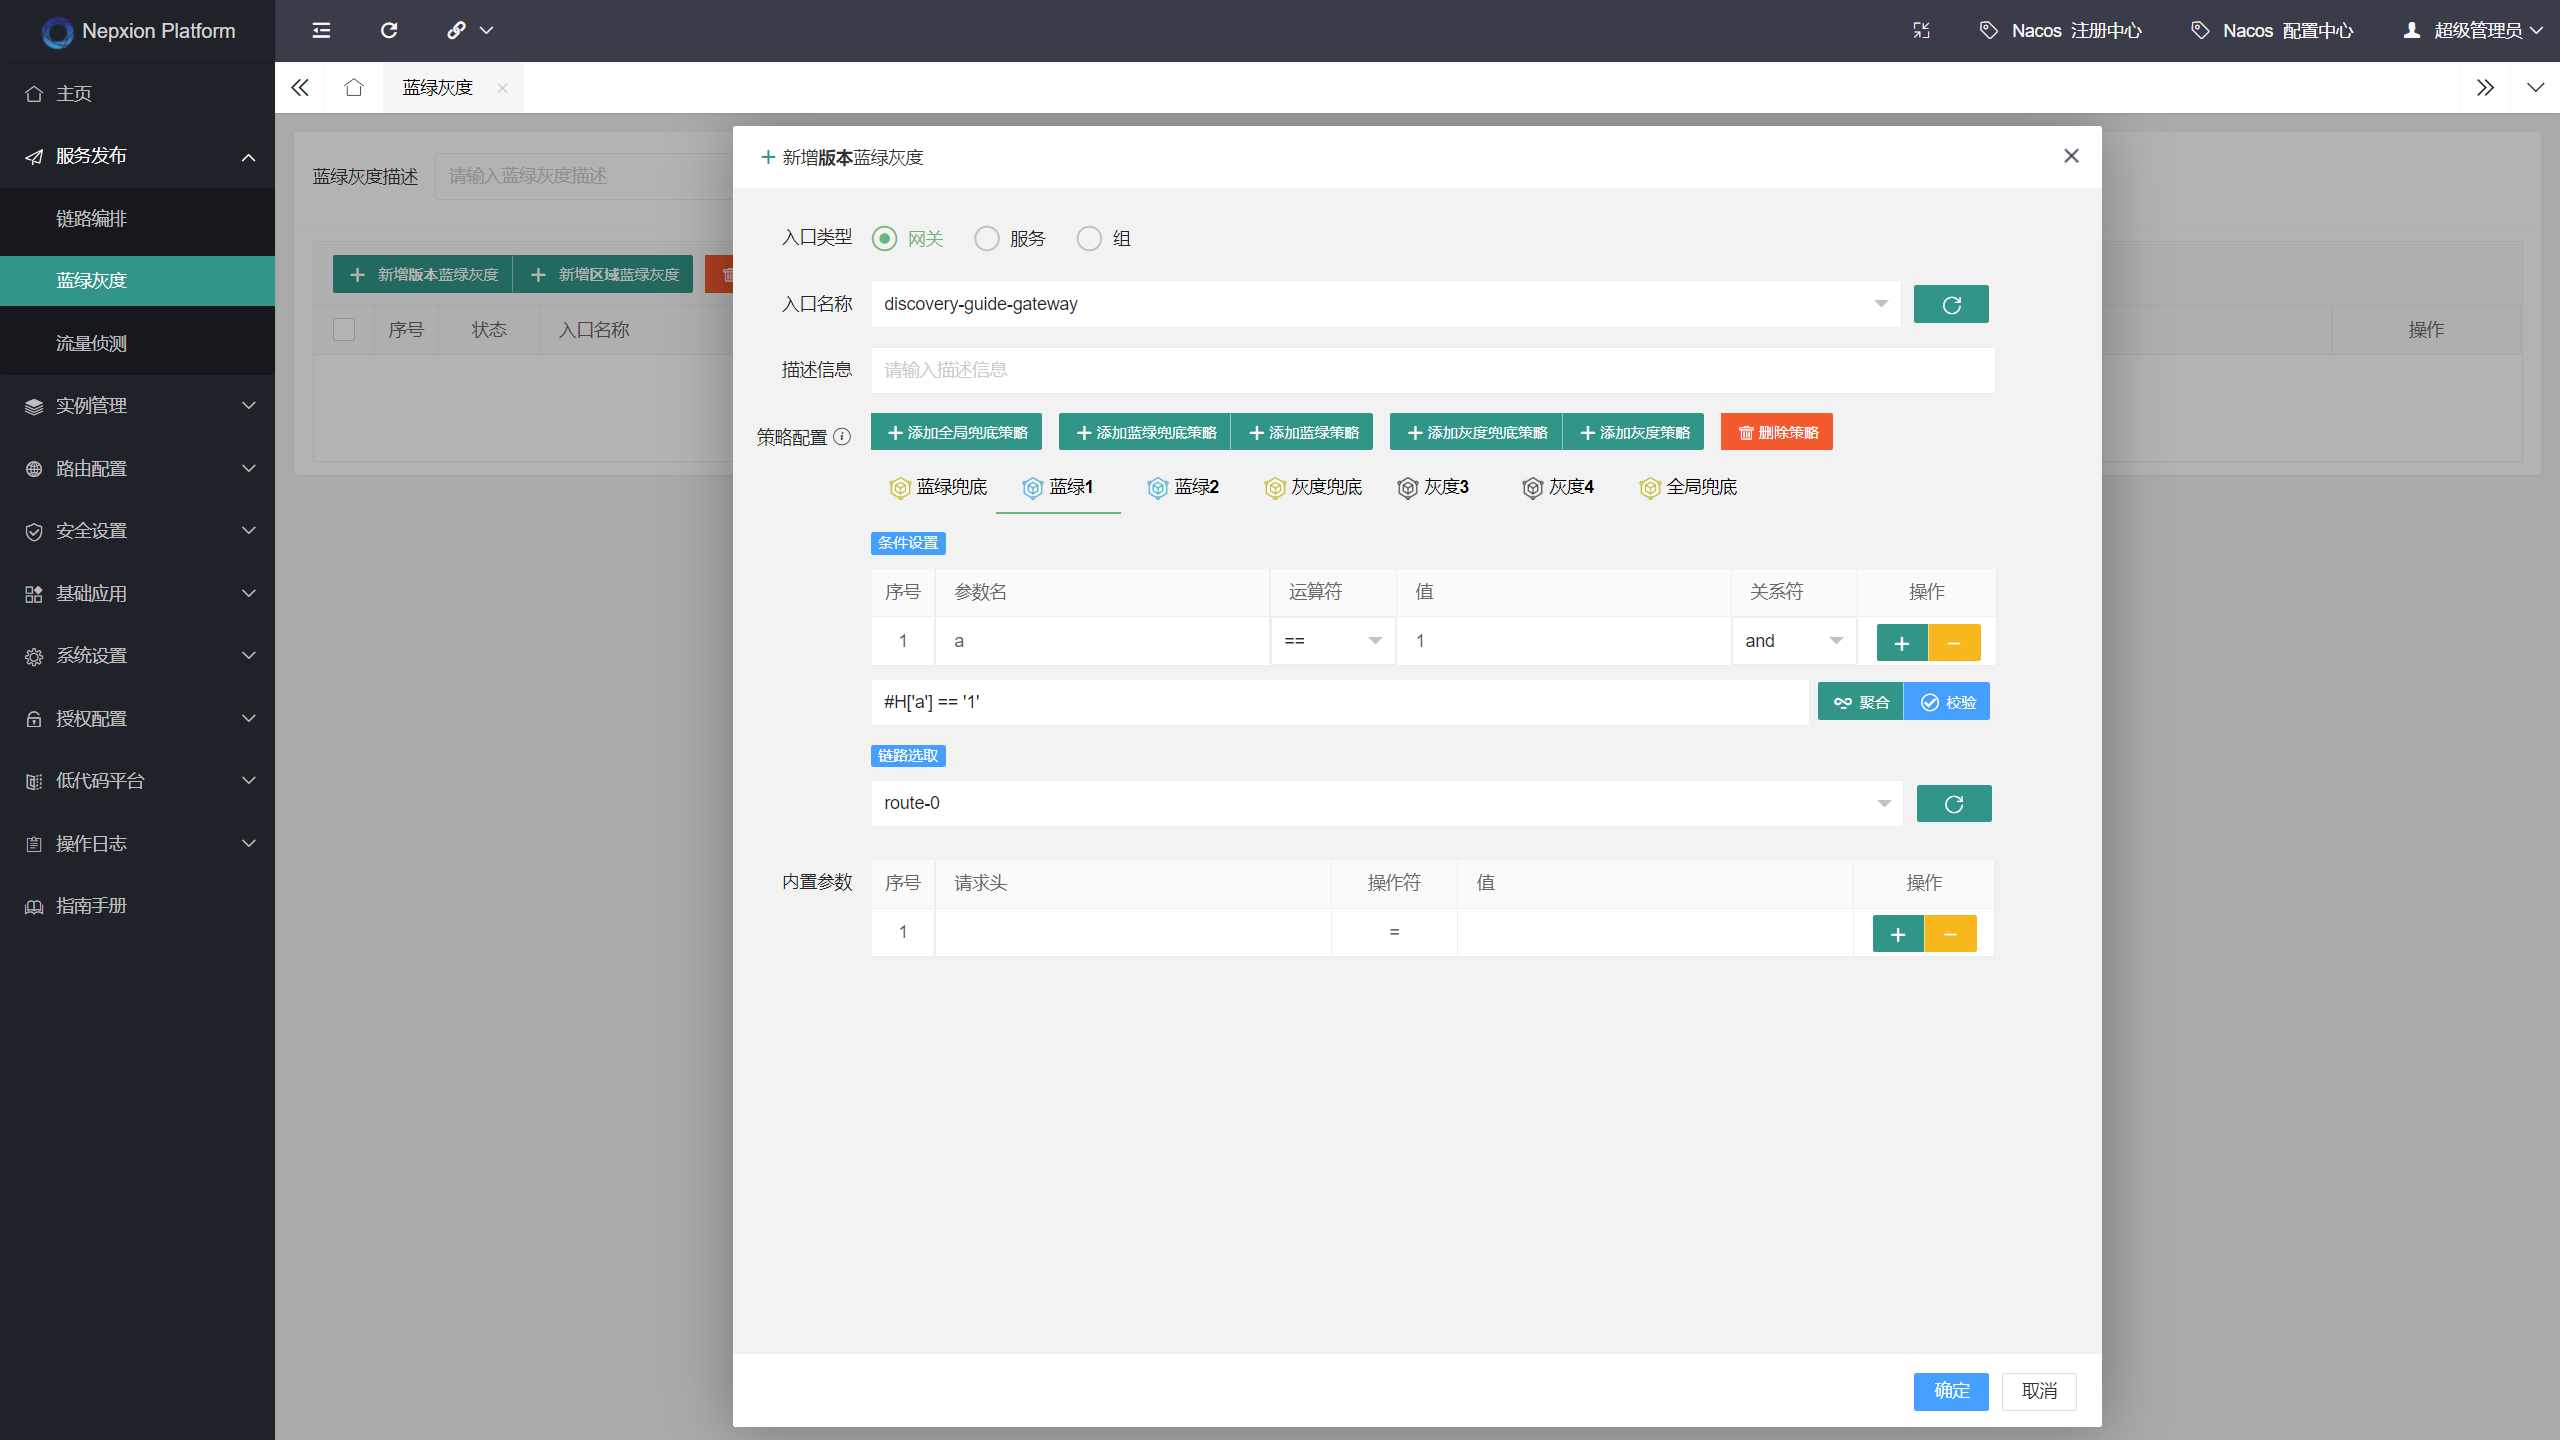
Task: Click the refresh icon beside entrance name field
Action: click(1950, 304)
